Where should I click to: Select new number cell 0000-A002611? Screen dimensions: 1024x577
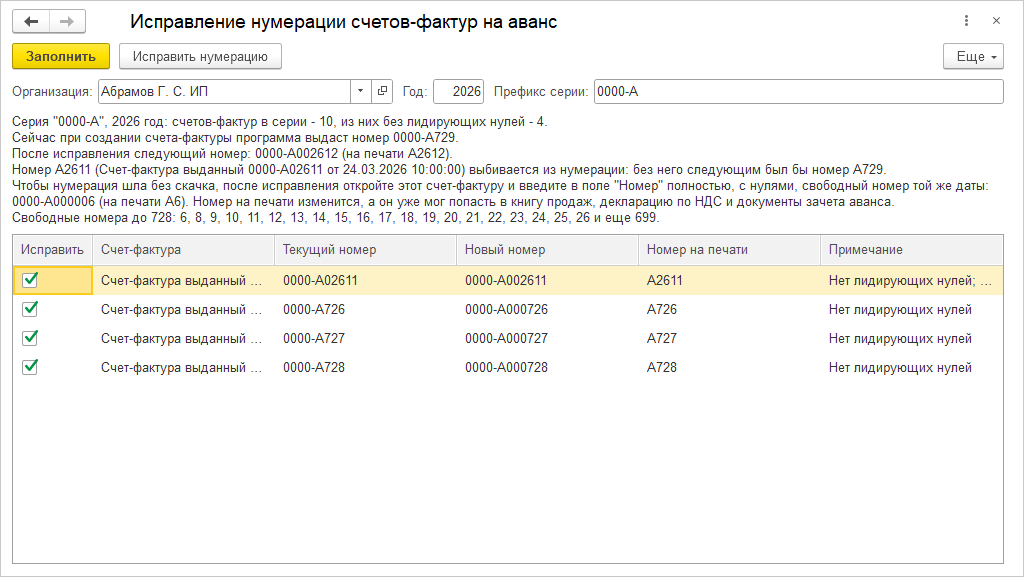click(547, 281)
